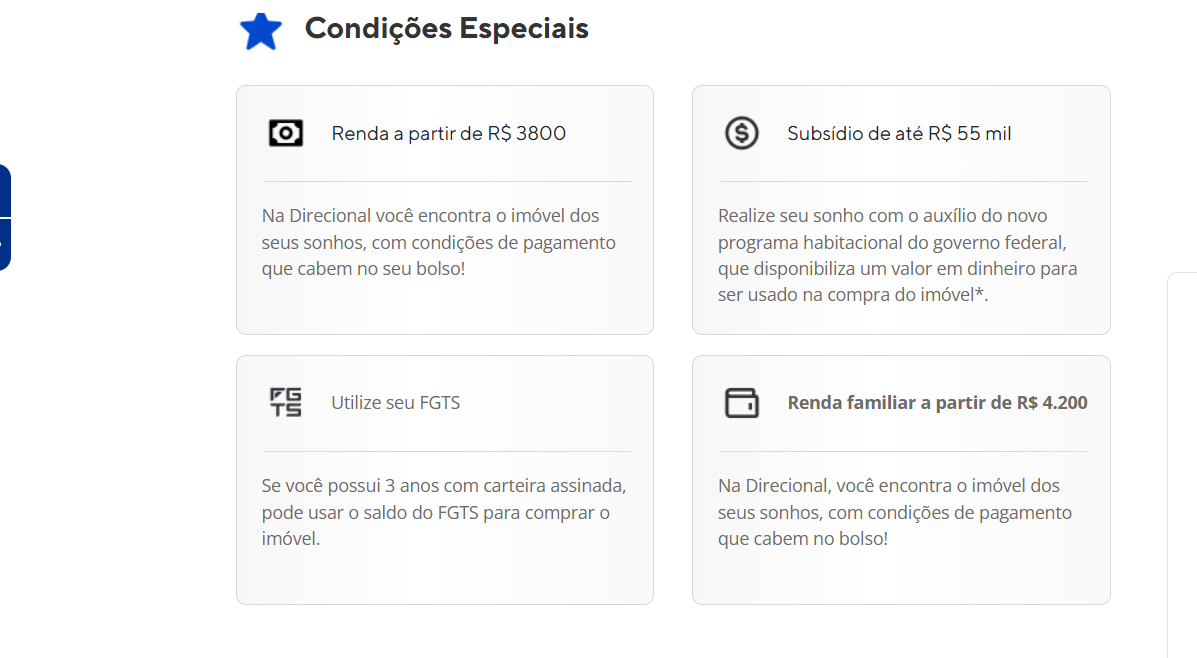Screen dimensions: 1197x658
Task: Click the divider under Renda a partir de R$ 3800
Action: tap(446, 181)
